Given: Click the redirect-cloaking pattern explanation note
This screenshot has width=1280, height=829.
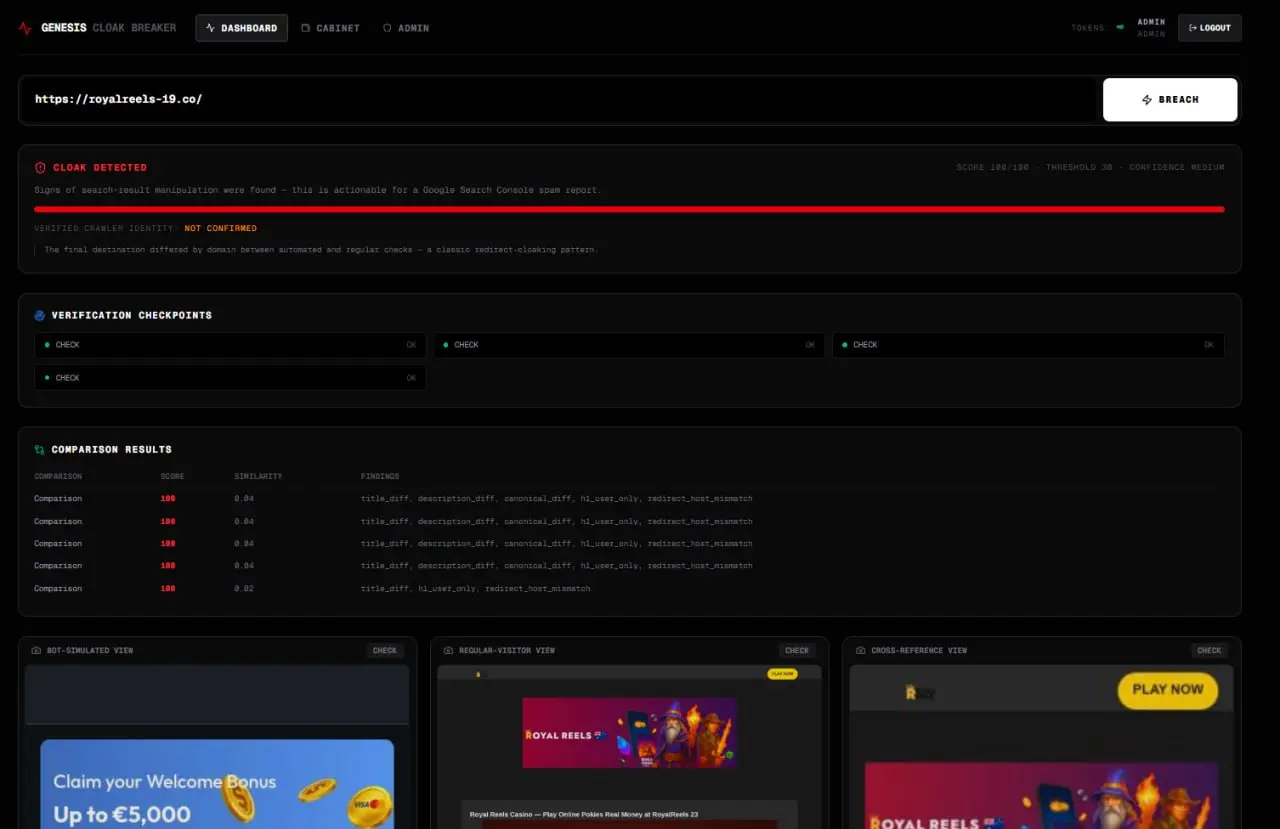Looking at the screenshot, I should (321, 250).
